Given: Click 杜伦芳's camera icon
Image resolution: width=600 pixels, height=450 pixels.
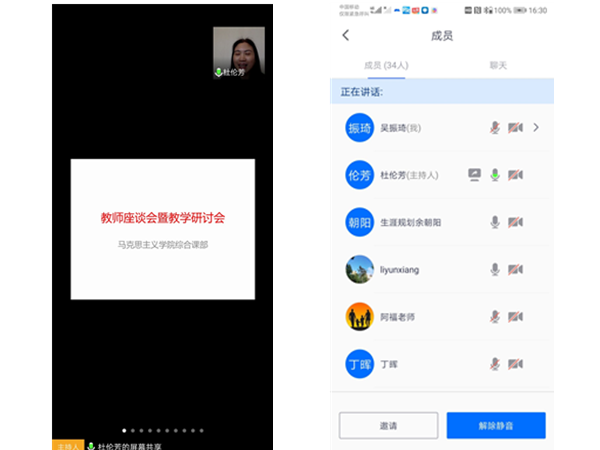Looking at the screenshot, I should coord(515,175).
